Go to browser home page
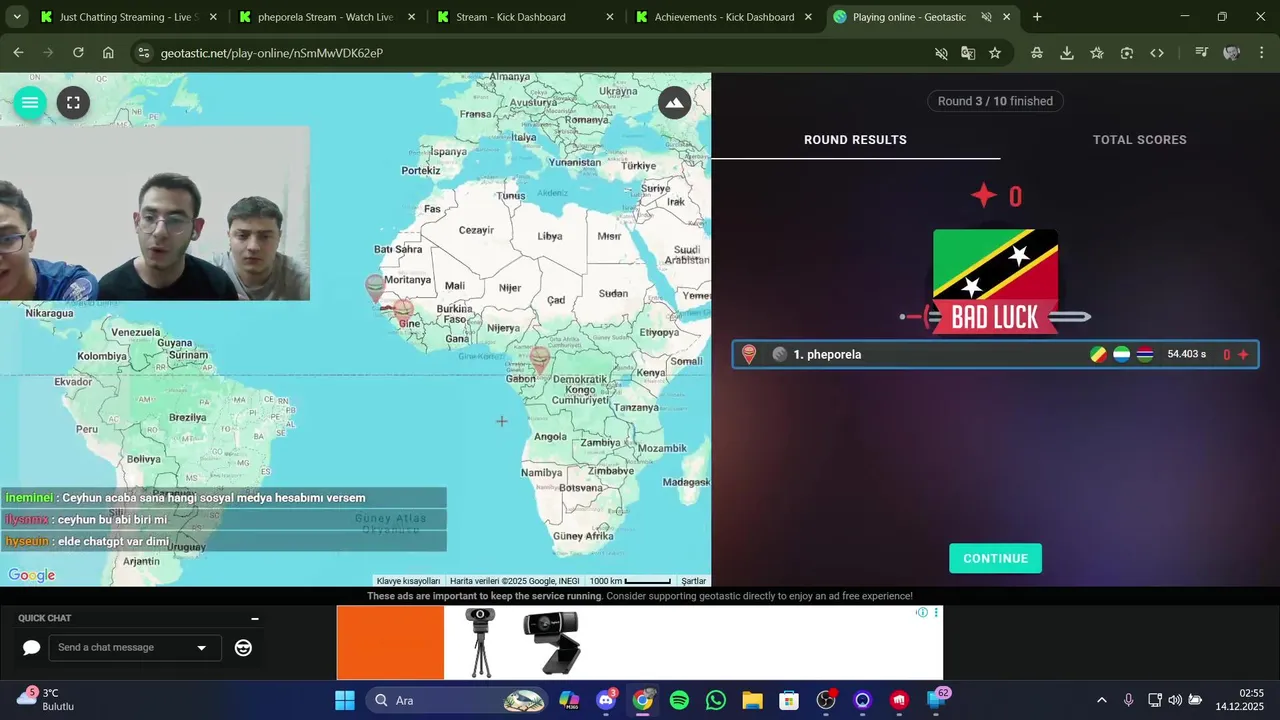Viewport: 1280px width, 720px height. point(108,53)
